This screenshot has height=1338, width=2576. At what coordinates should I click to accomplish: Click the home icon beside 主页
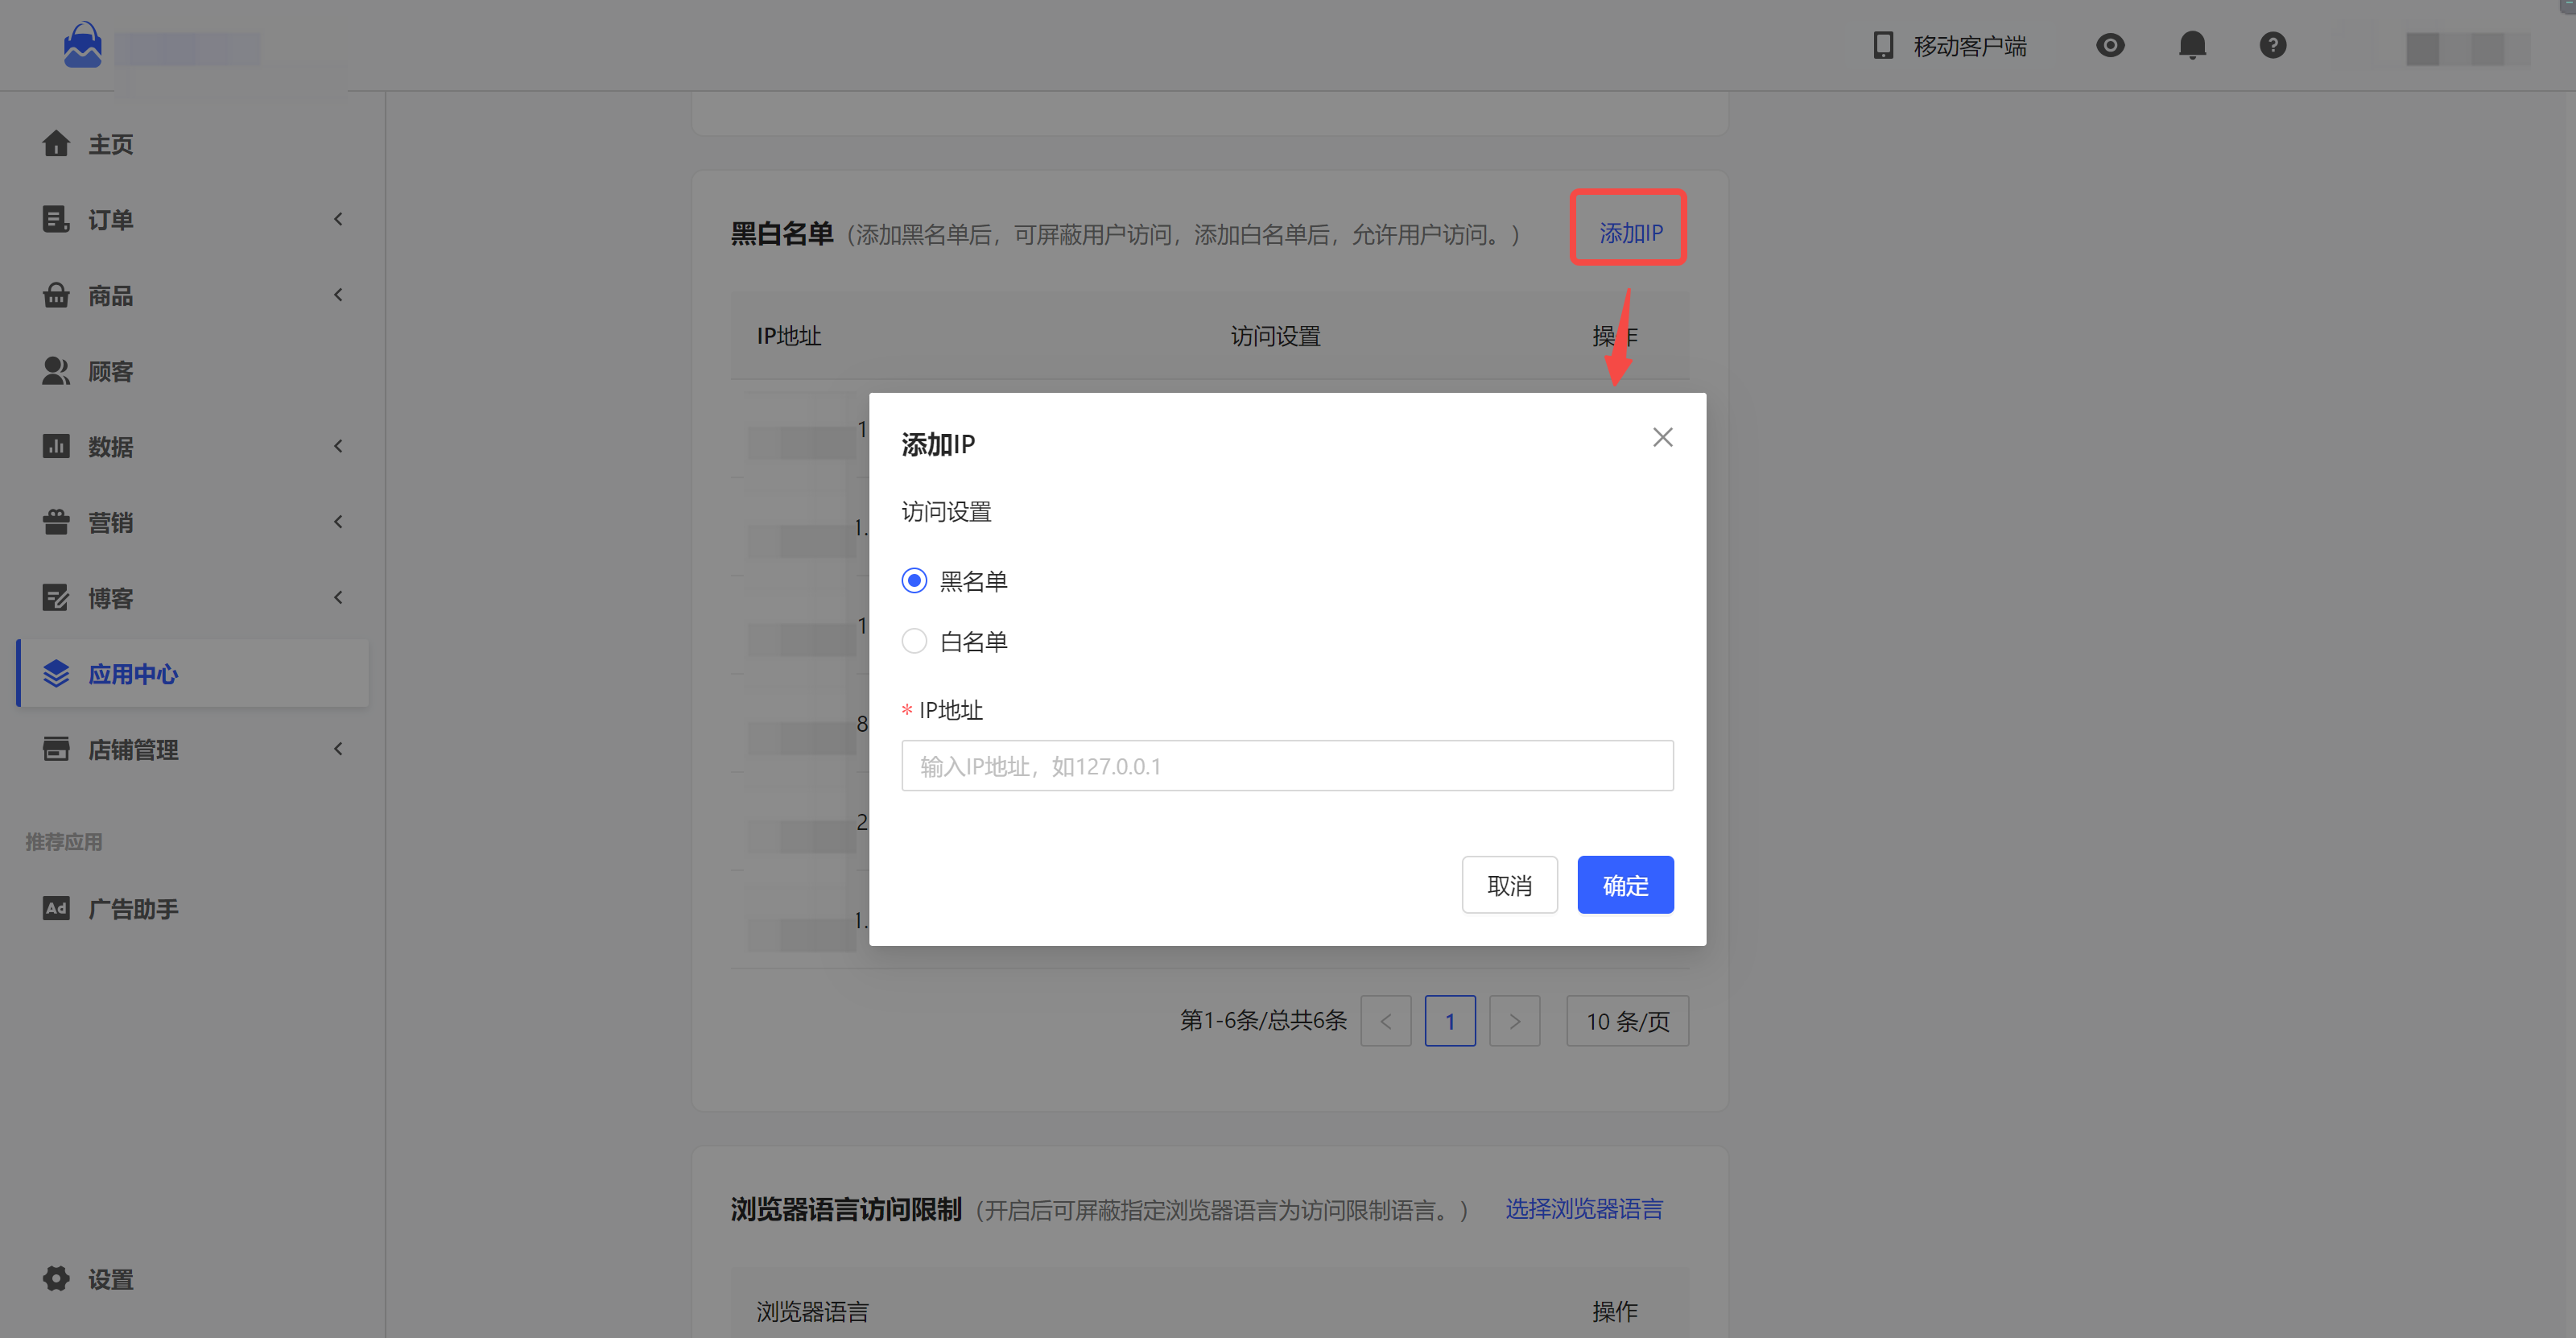pyautogui.click(x=56, y=144)
